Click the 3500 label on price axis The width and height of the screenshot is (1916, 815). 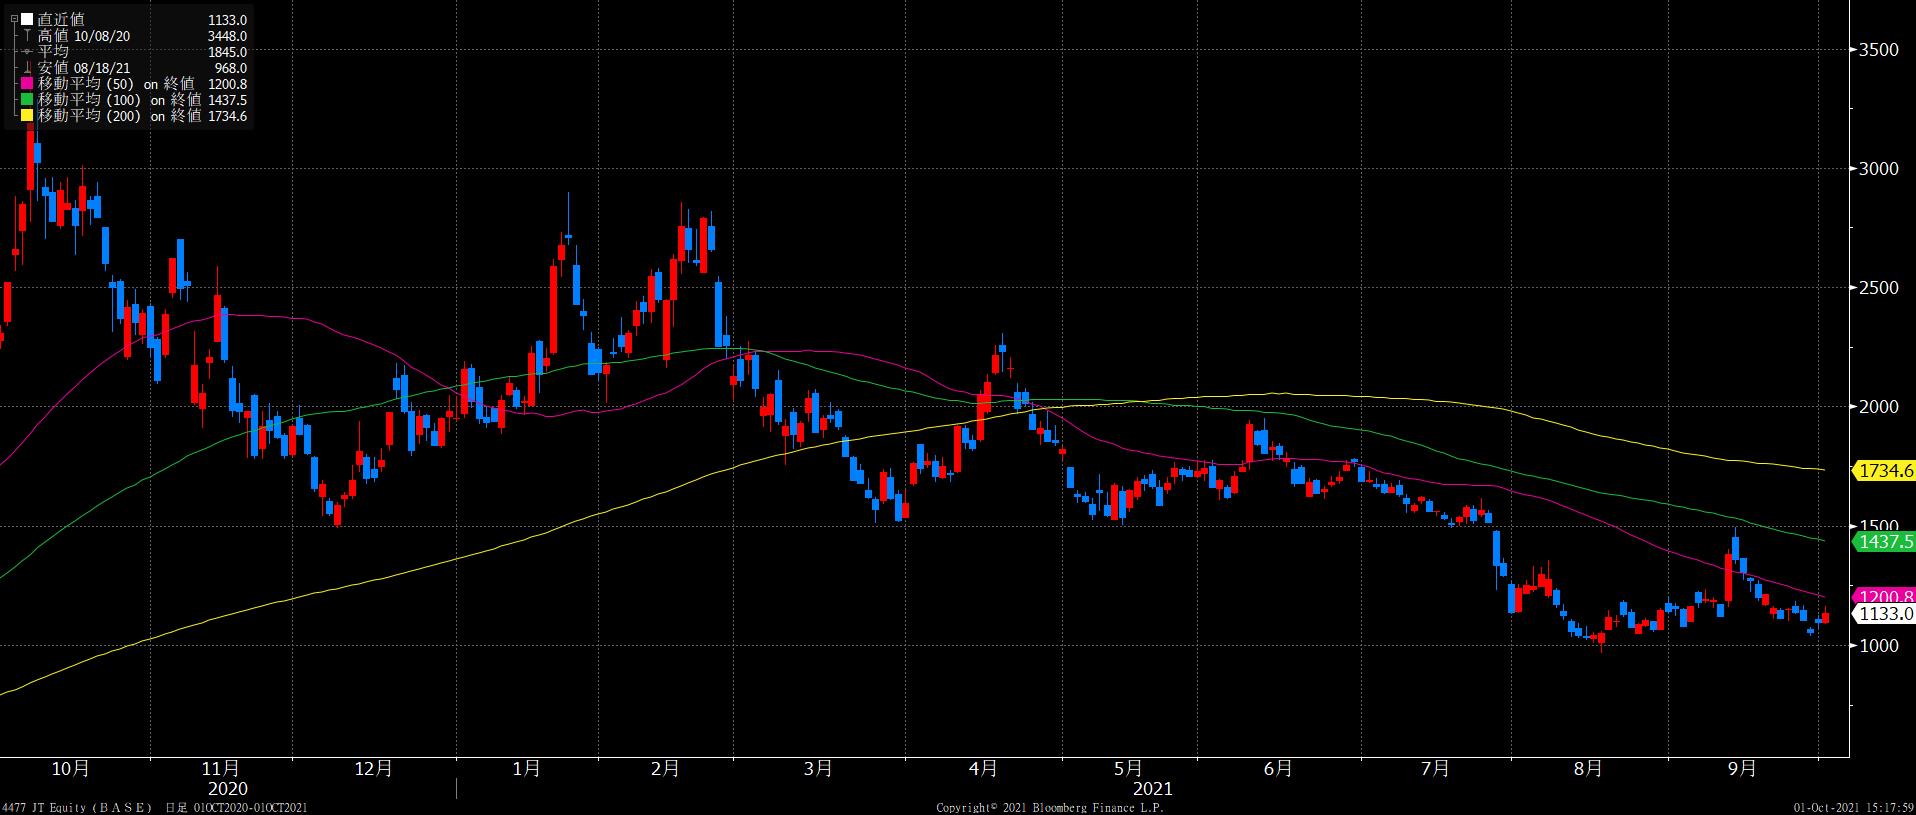[1878, 50]
